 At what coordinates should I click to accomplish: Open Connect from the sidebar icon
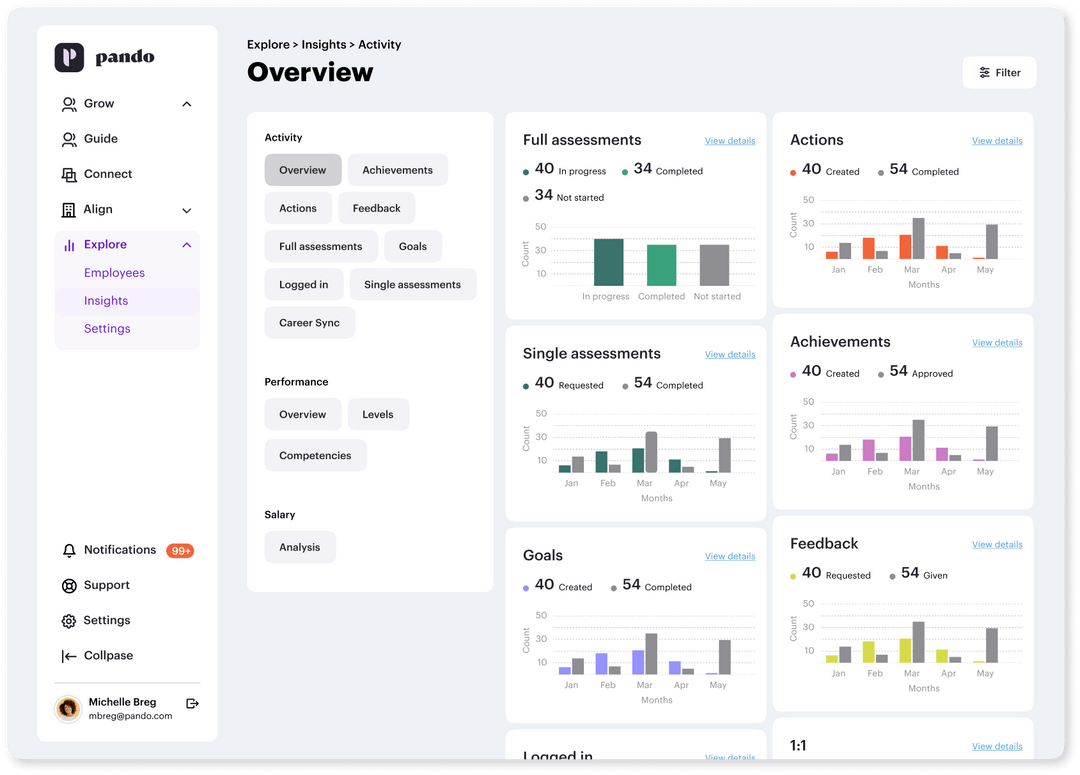pos(68,173)
